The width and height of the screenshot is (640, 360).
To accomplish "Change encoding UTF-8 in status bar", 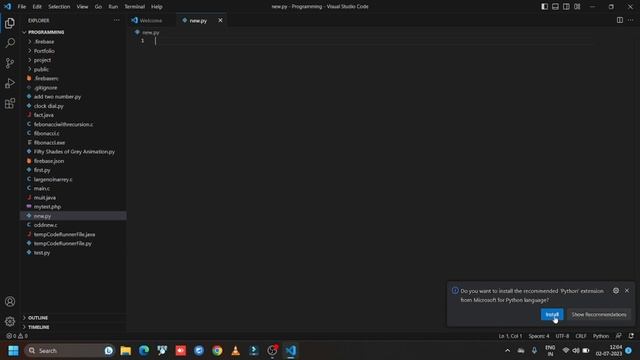I will [x=562, y=336].
